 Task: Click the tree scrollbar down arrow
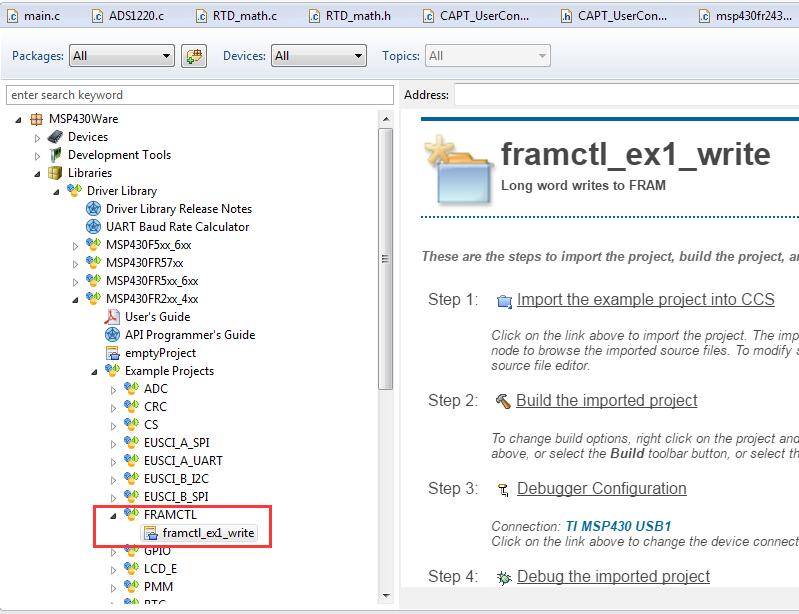click(386, 595)
